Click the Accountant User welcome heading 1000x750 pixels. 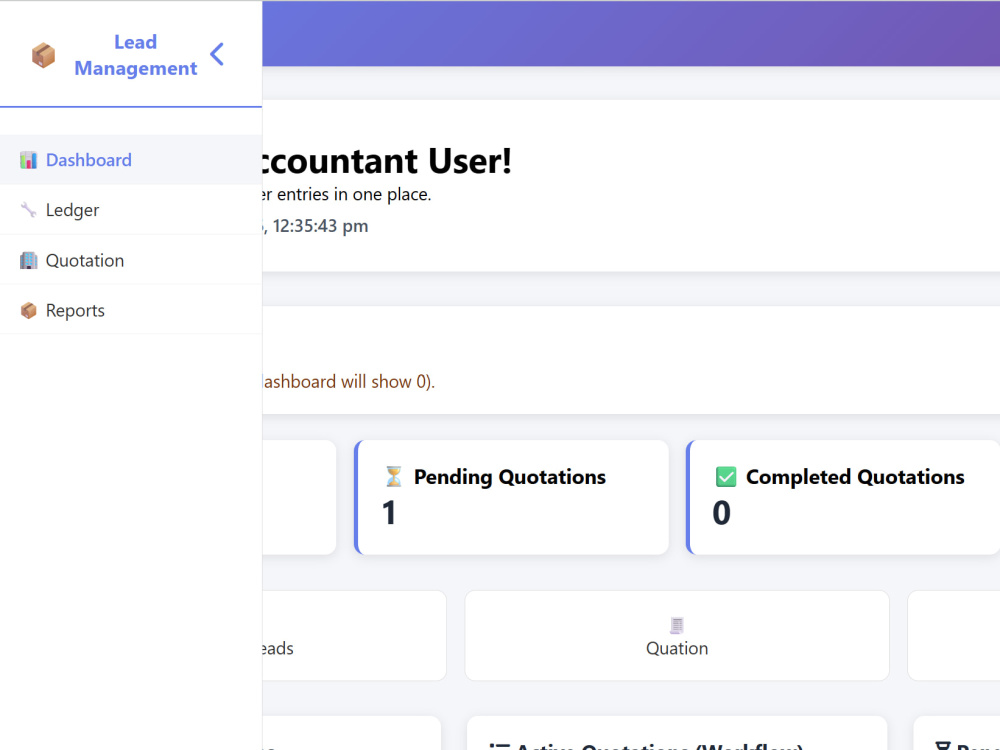click(386, 161)
